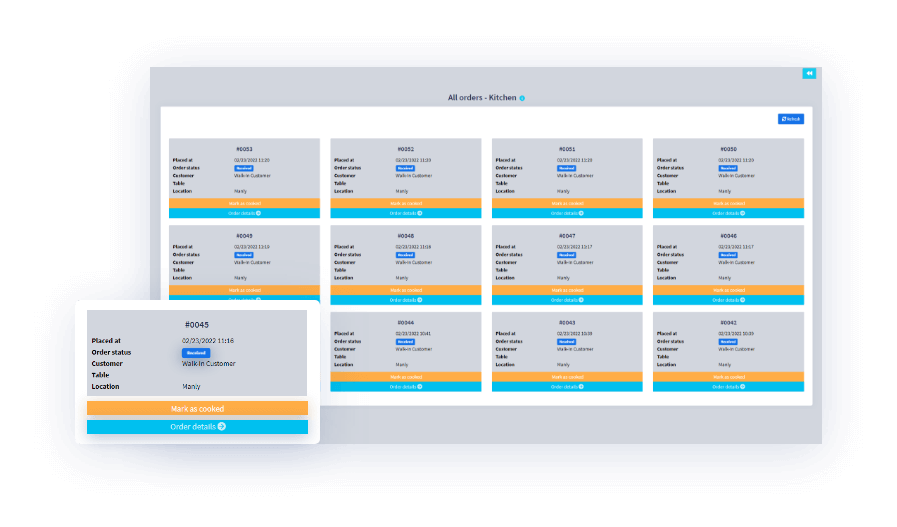
Task: Click the double-arrow back icon at top right
Action: (x=808, y=73)
